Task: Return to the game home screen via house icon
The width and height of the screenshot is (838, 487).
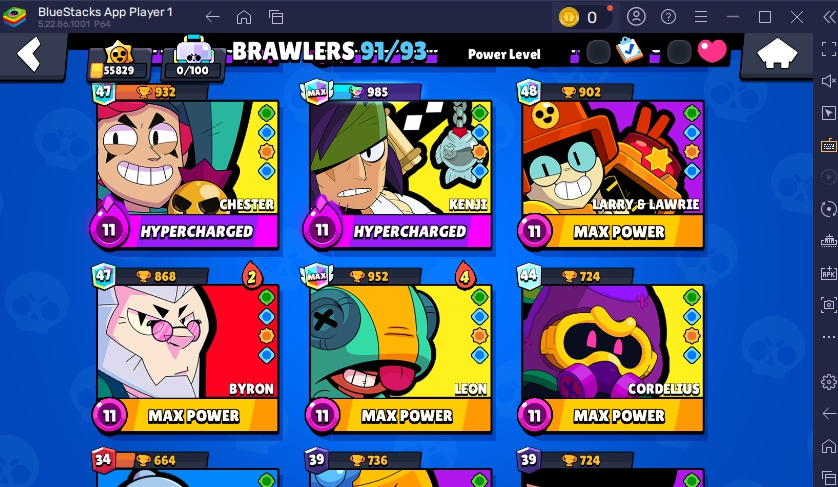Action: [777, 53]
